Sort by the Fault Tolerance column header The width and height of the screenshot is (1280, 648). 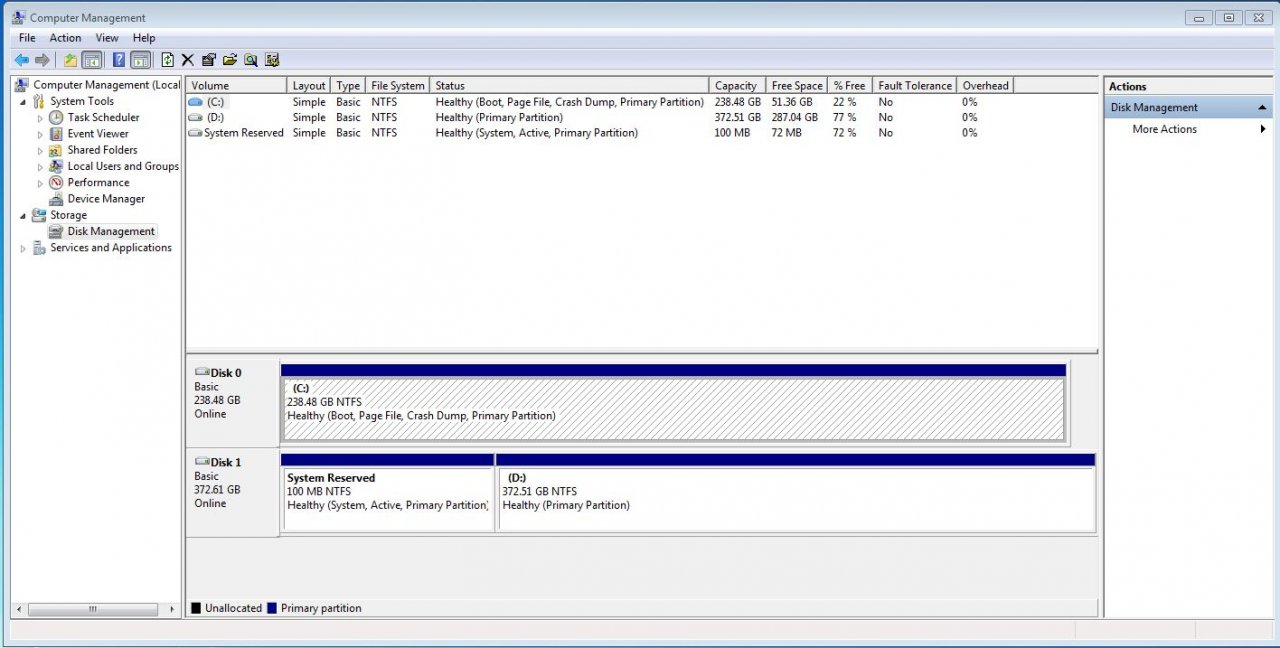(915, 86)
